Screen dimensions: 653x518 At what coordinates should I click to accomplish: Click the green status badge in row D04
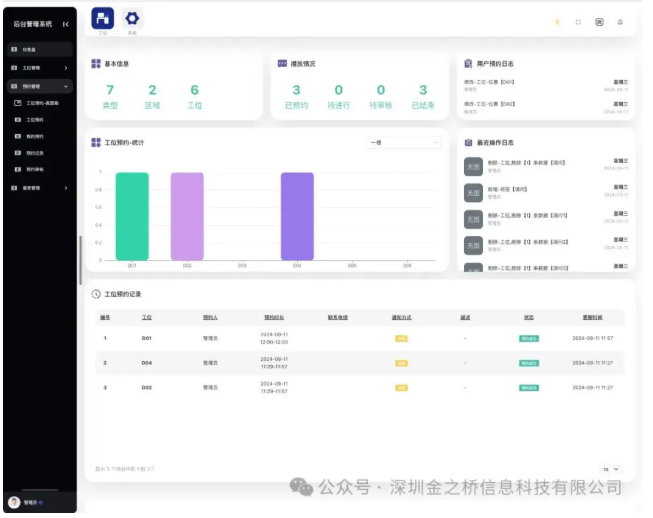(x=529, y=364)
